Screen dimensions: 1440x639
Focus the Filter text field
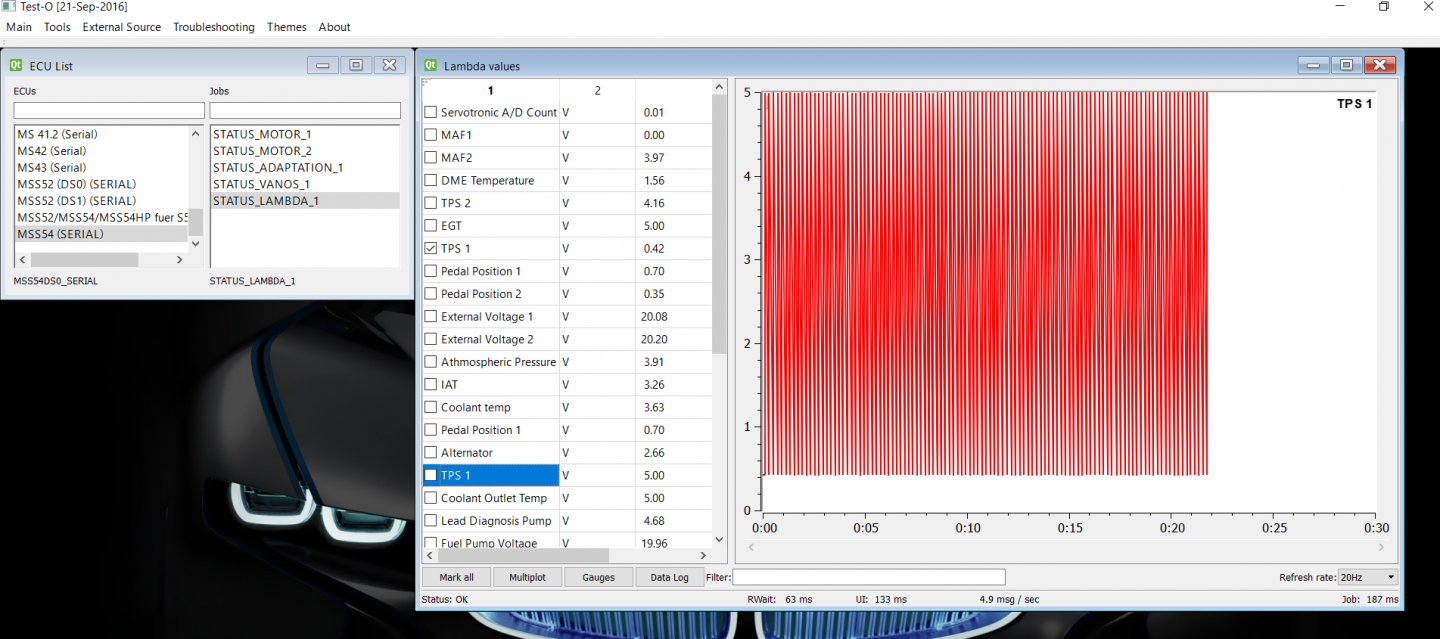click(x=868, y=577)
